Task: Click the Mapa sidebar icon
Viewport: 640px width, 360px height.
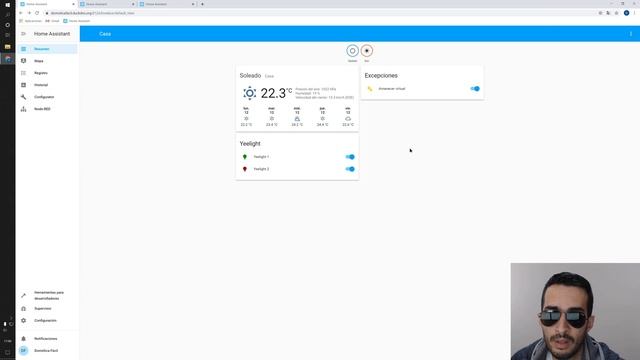Action: pyautogui.click(x=23, y=61)
